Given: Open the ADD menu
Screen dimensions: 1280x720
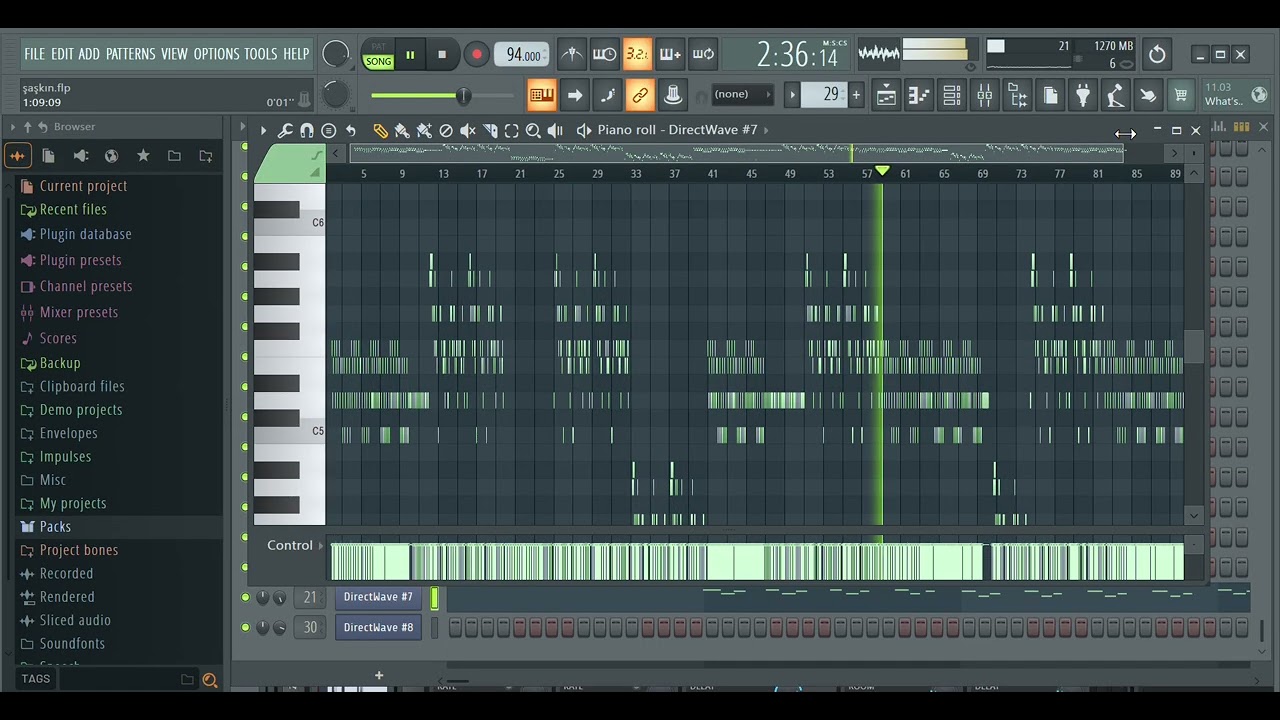Looking at the screenshot, I should pos(89,54).
